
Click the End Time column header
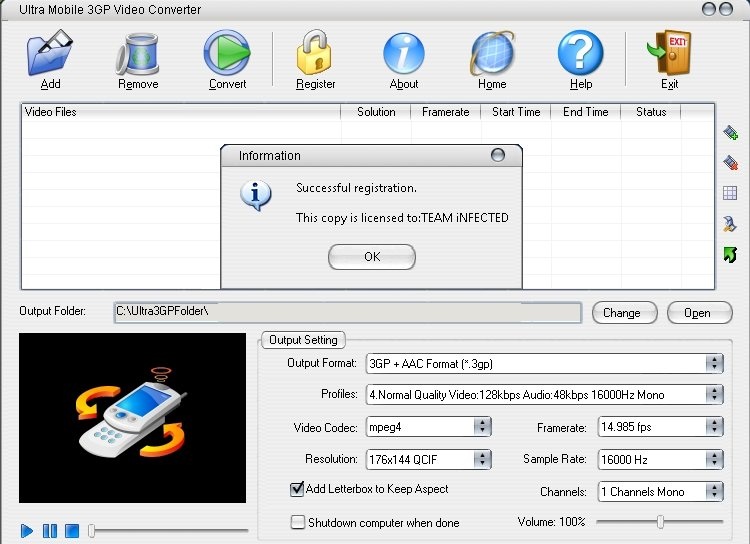click(x=585, y=112)
